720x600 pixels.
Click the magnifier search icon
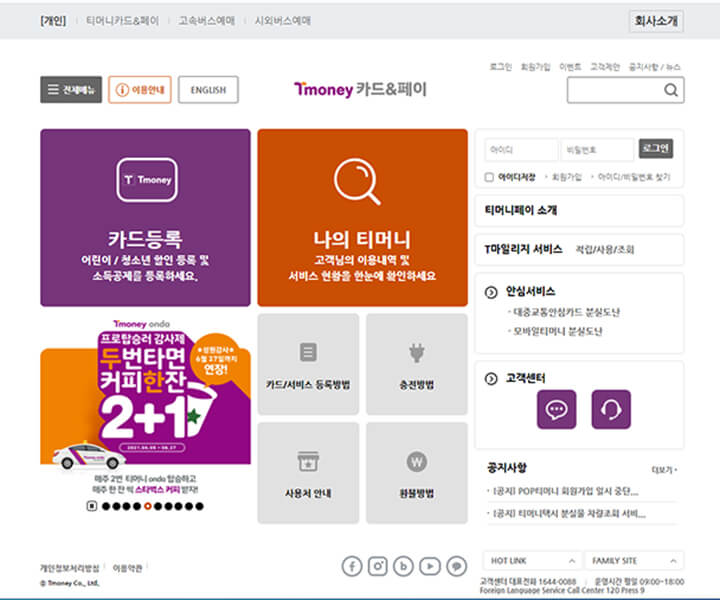[x=671, y=90]
